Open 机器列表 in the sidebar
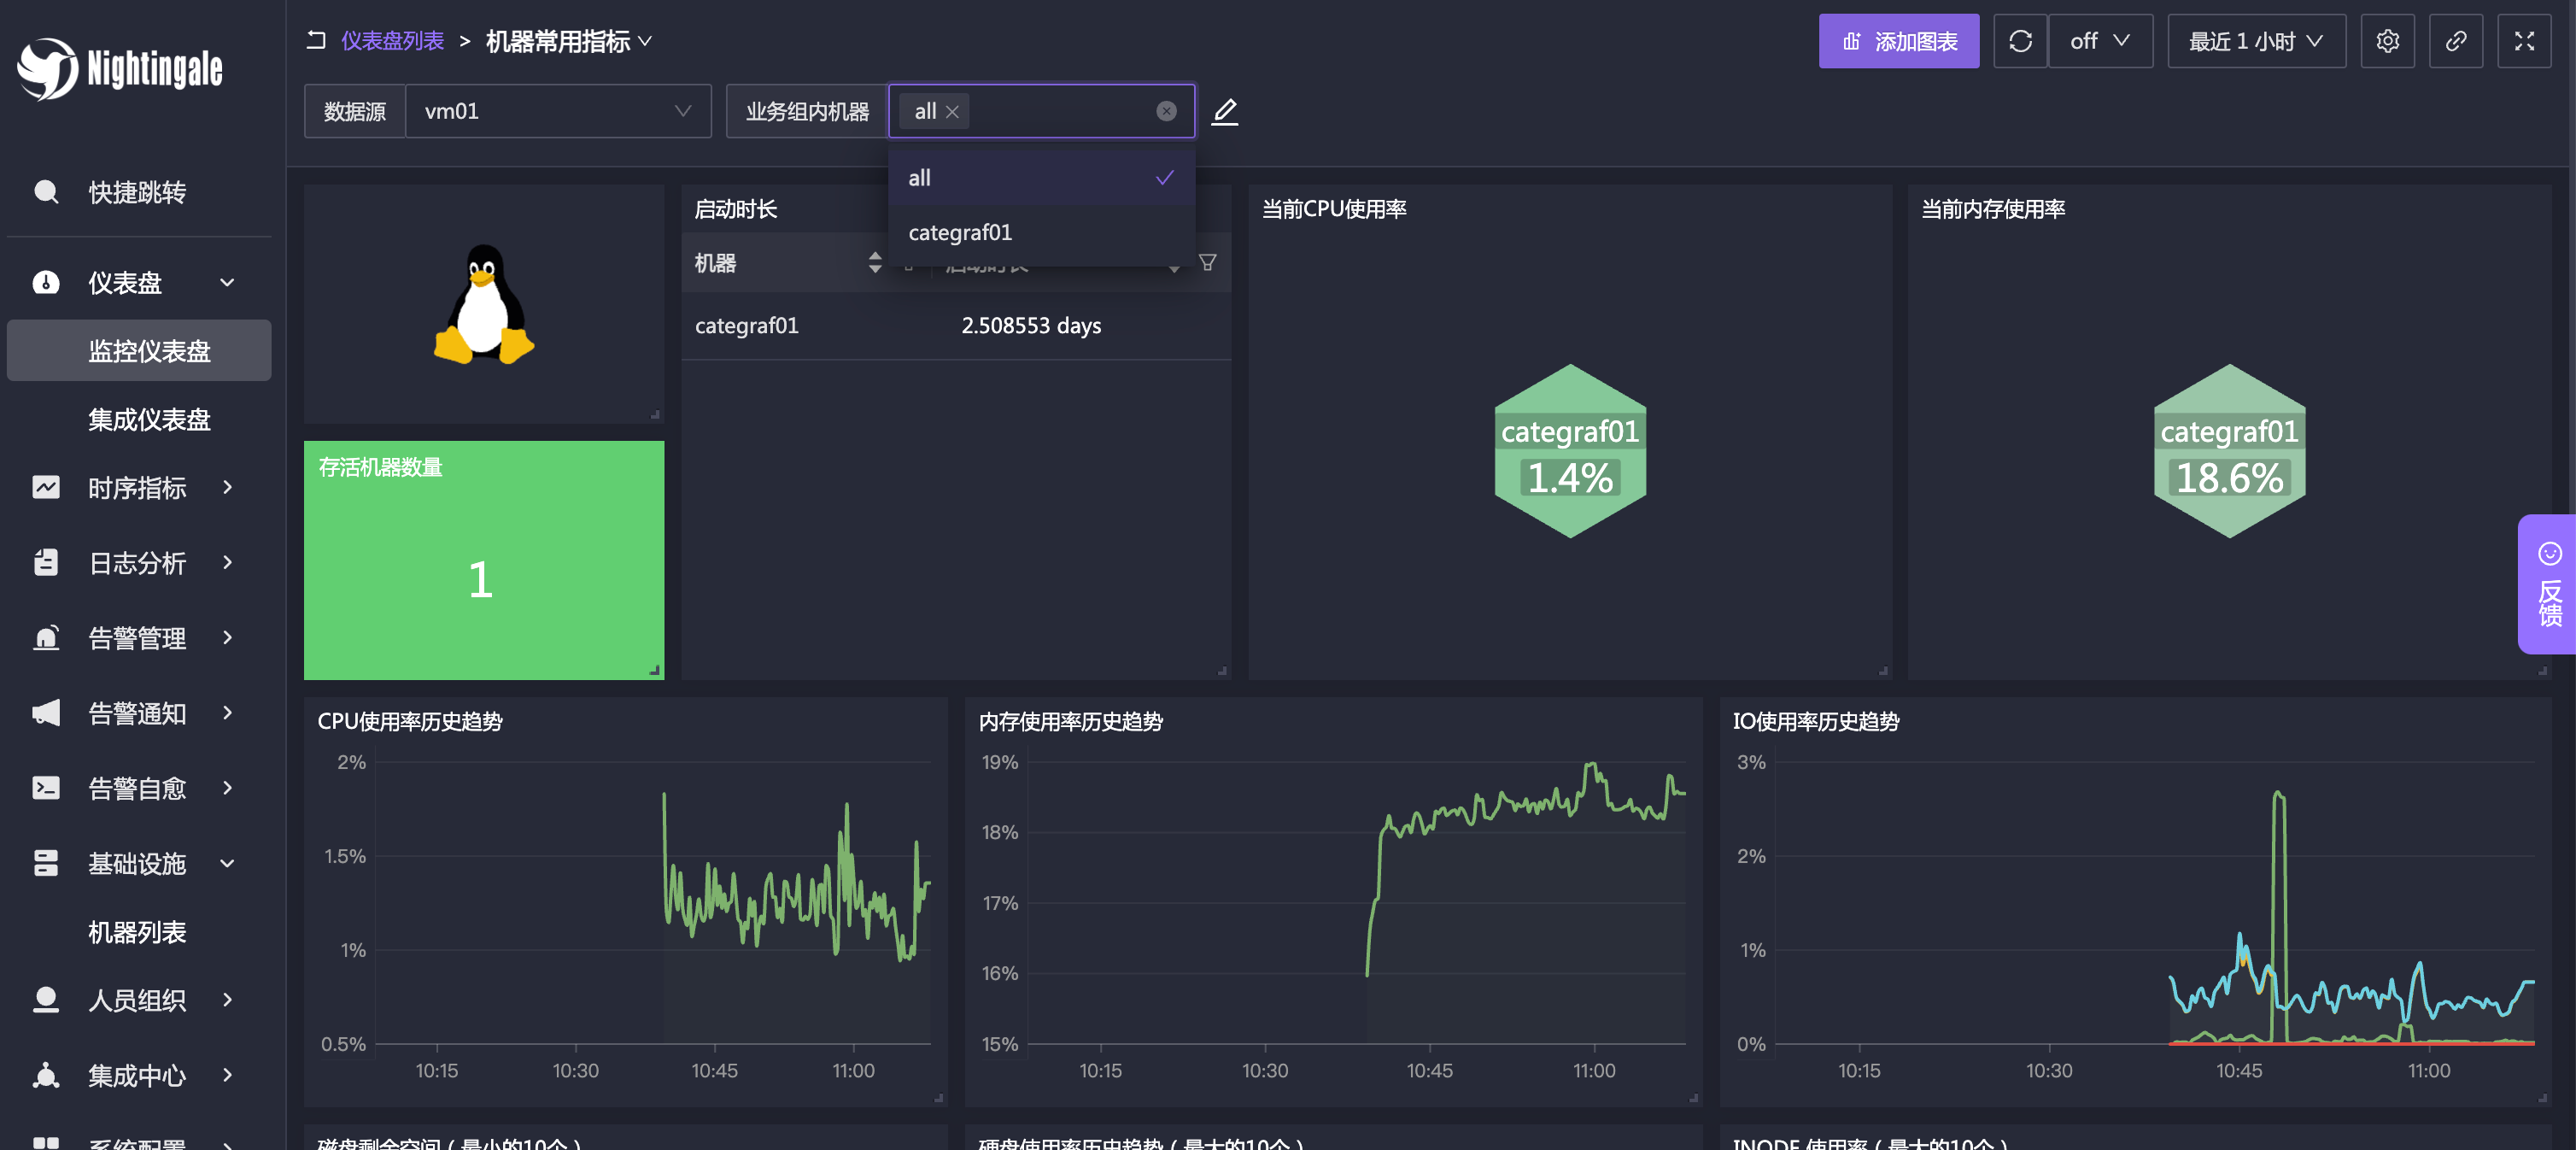2576x1150 pixels. tap(137, 932)
